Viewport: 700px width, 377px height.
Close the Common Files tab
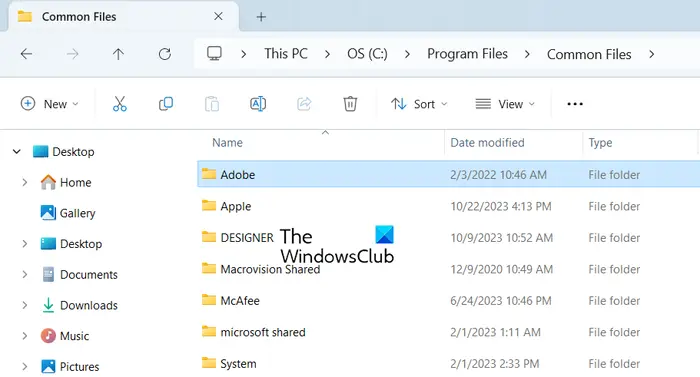pos(218,17)
